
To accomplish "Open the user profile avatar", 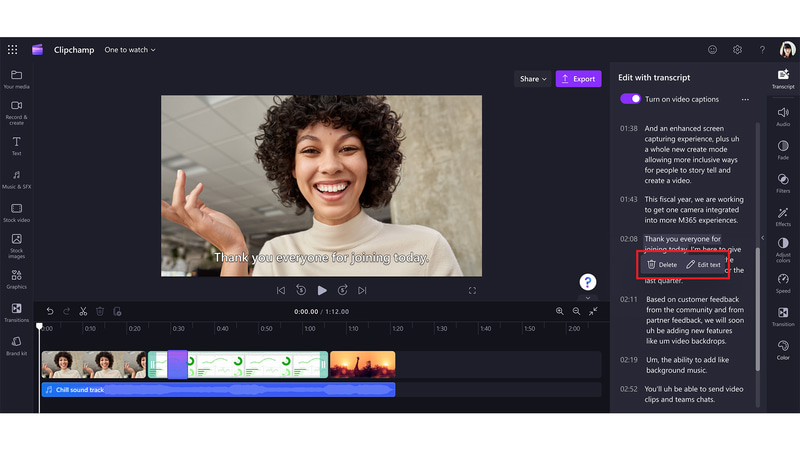I will [x=787, y=49].
